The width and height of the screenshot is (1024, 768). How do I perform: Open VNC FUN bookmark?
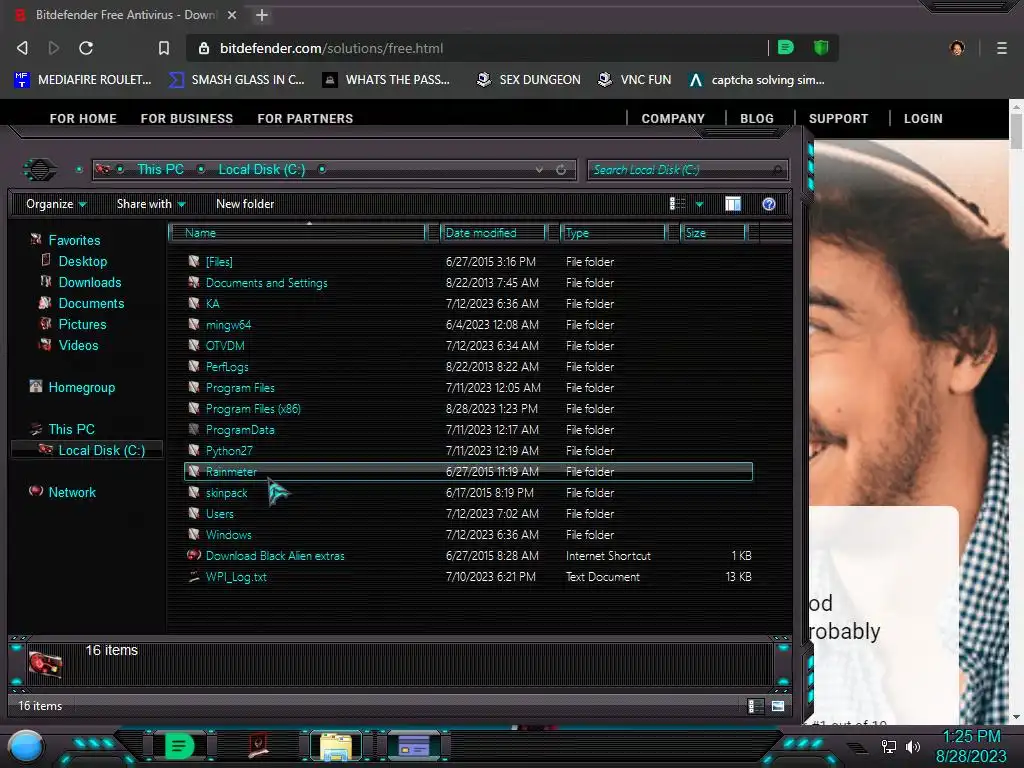(x=635, y=80)
